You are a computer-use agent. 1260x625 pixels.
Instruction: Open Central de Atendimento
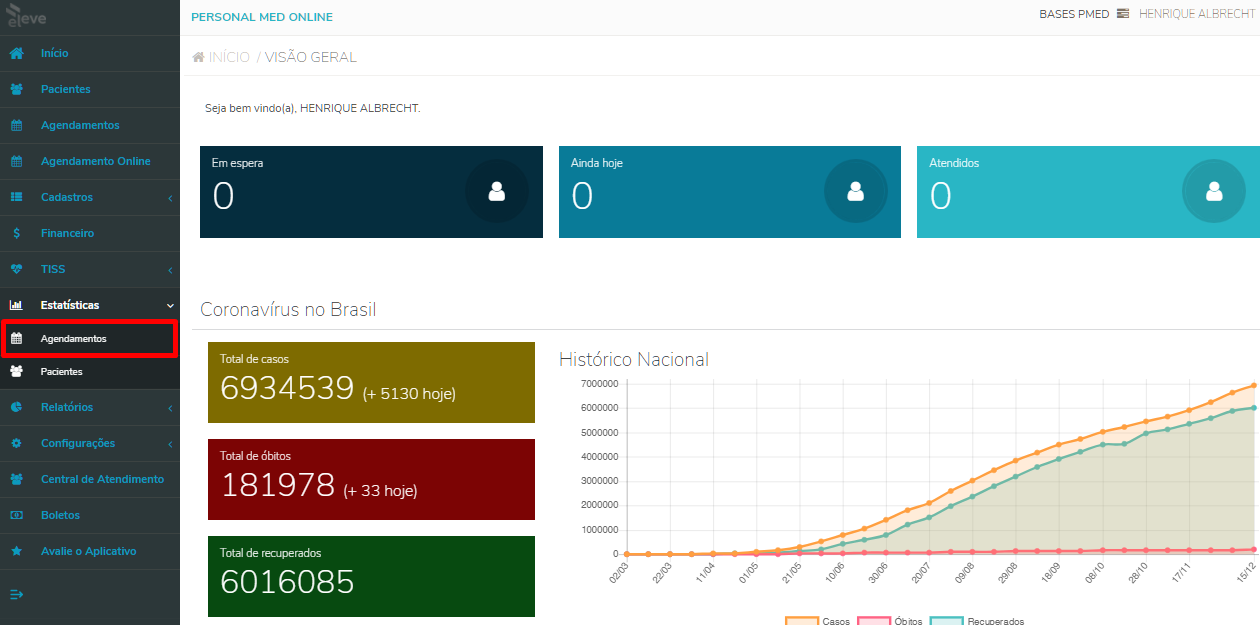(x=90, y=479)
